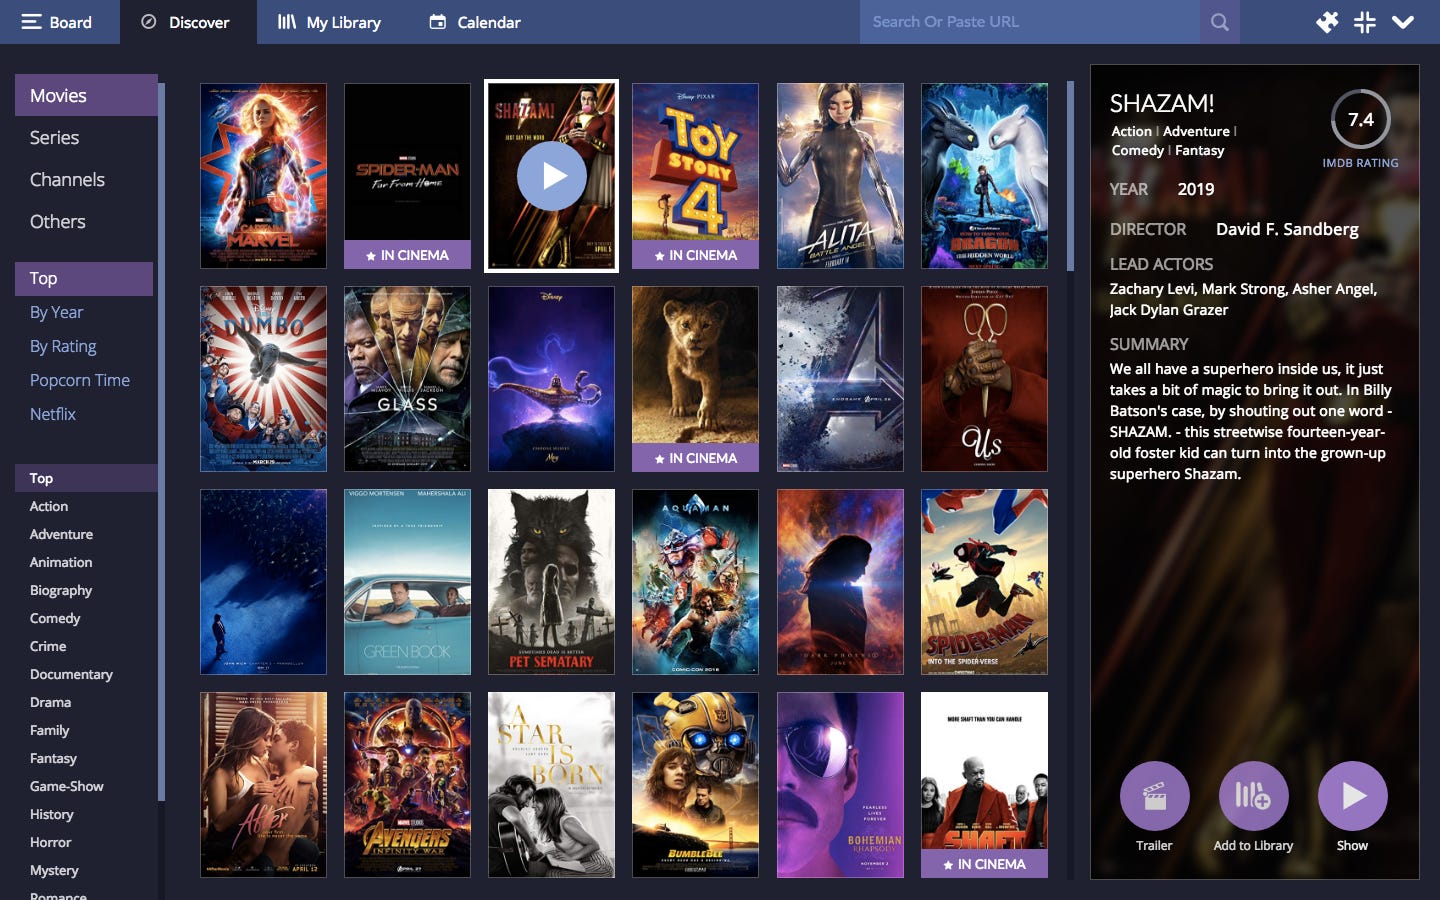This screenshot has height=900, width=1440.
Task: Play Shazam using the Show button icon
Action: click(x=1352, y=798)
